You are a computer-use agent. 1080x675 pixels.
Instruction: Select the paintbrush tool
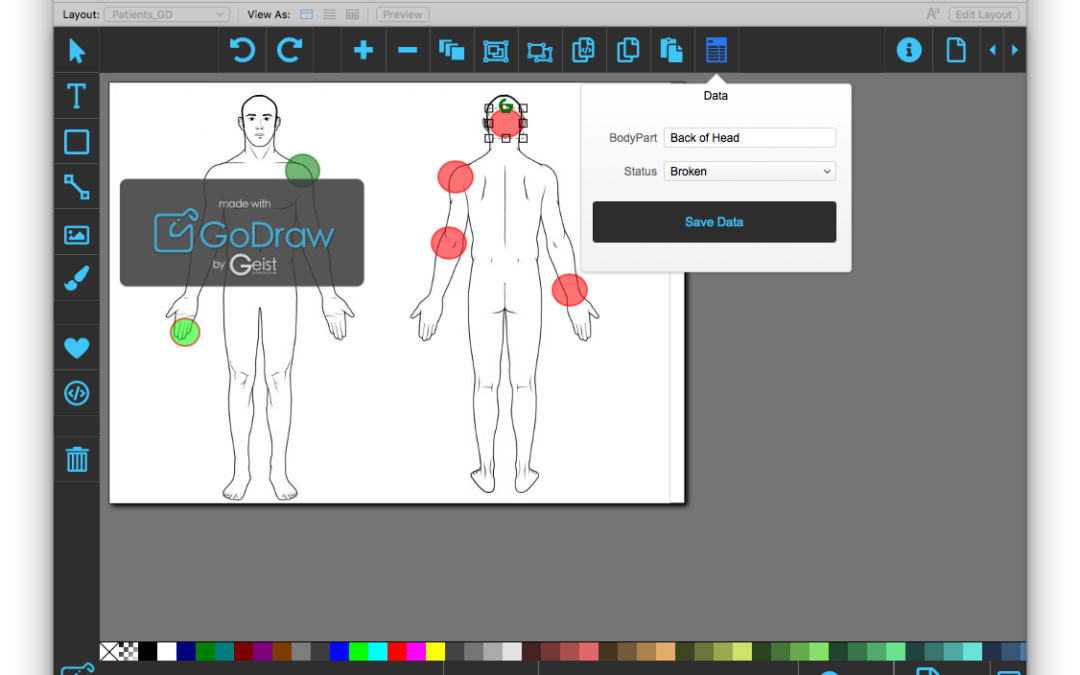click(76, 279)
